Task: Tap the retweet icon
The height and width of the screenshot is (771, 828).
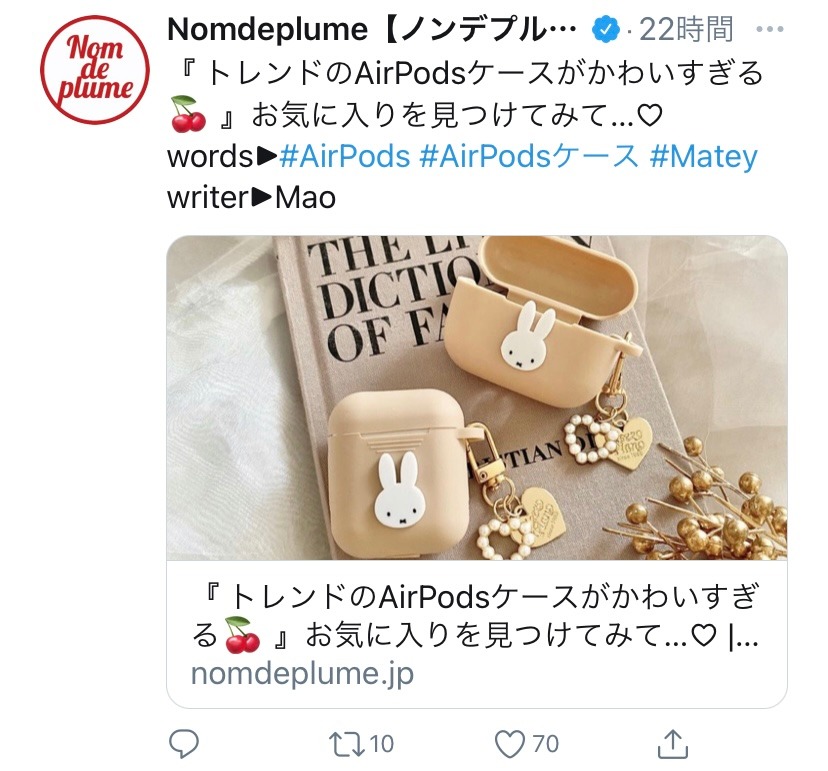Action: pos(346,744)
